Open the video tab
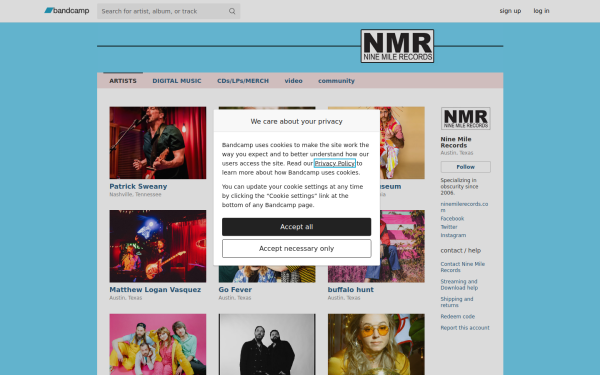 click(x=293, y=81)
